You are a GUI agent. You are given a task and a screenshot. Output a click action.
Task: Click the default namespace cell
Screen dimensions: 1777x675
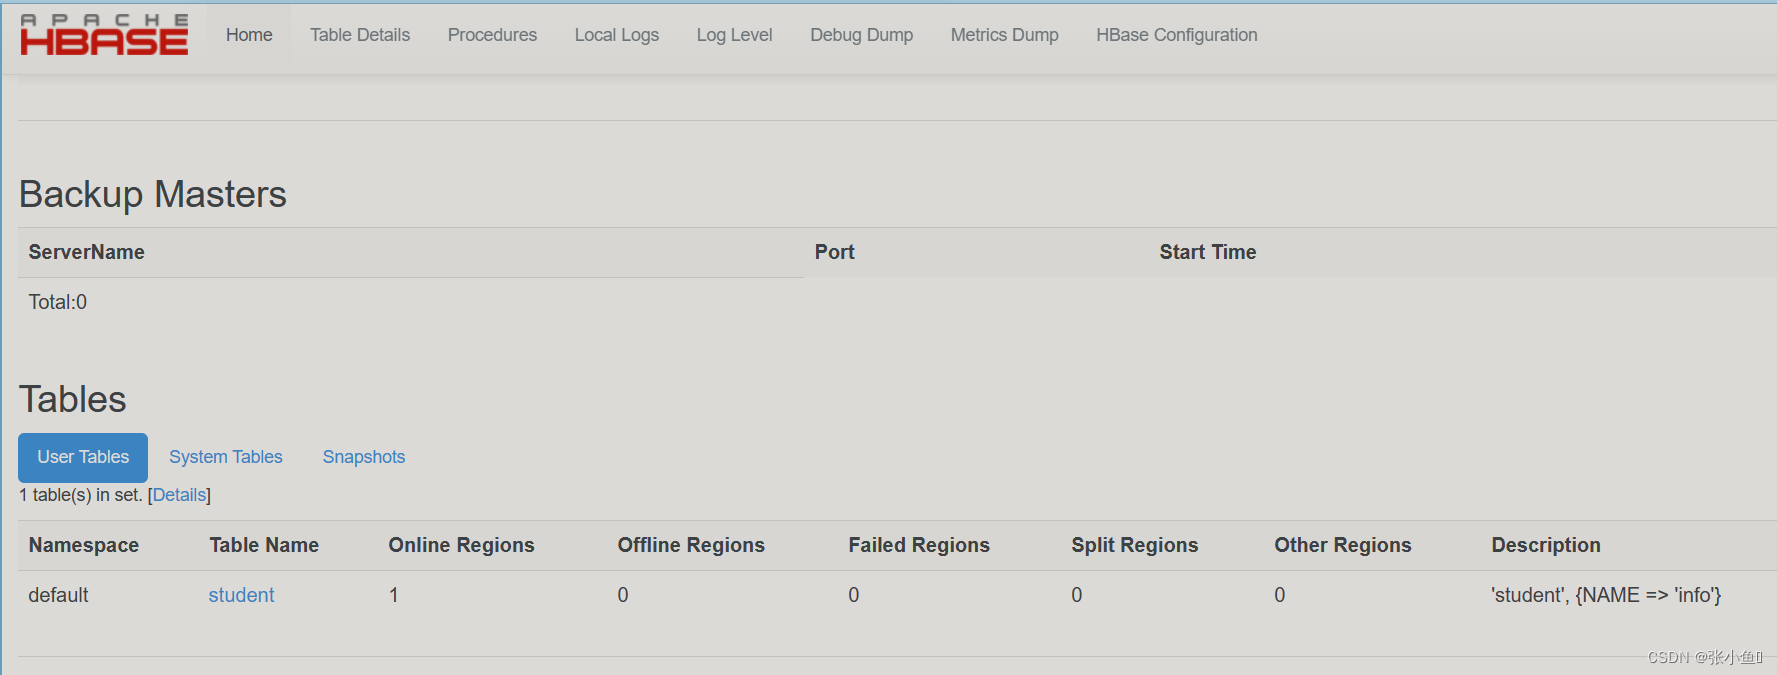tap(57, 594)
